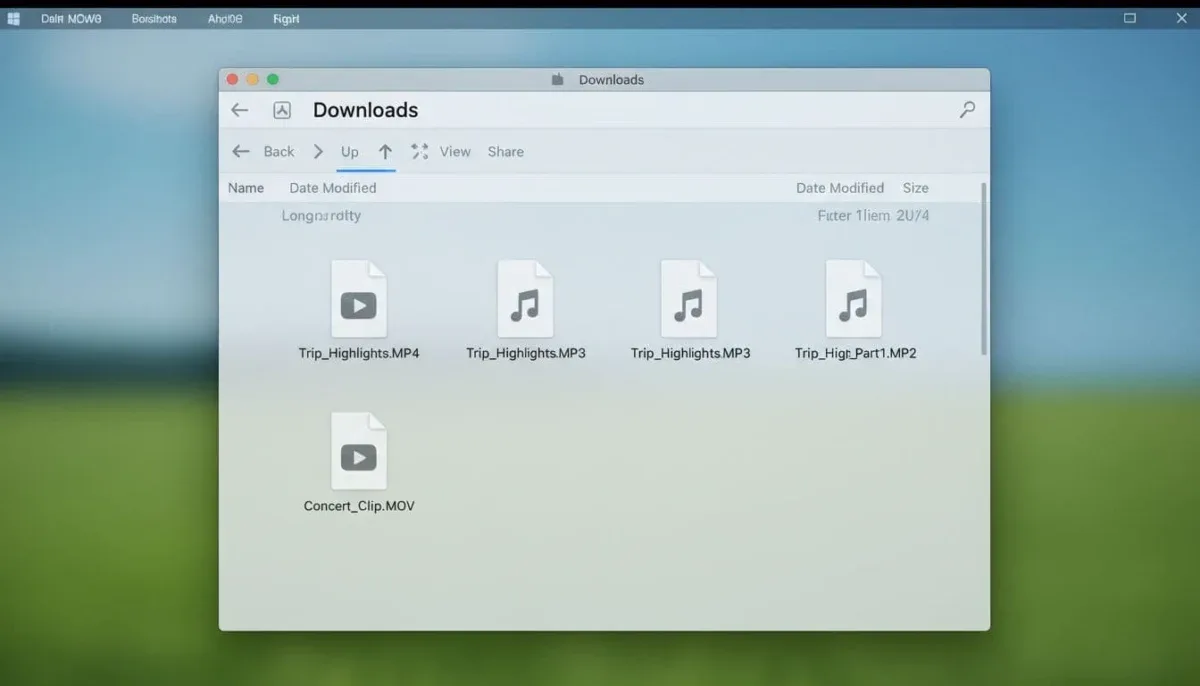Select the second Trip_Highlights.MP3 music icon

pos(689,297)
